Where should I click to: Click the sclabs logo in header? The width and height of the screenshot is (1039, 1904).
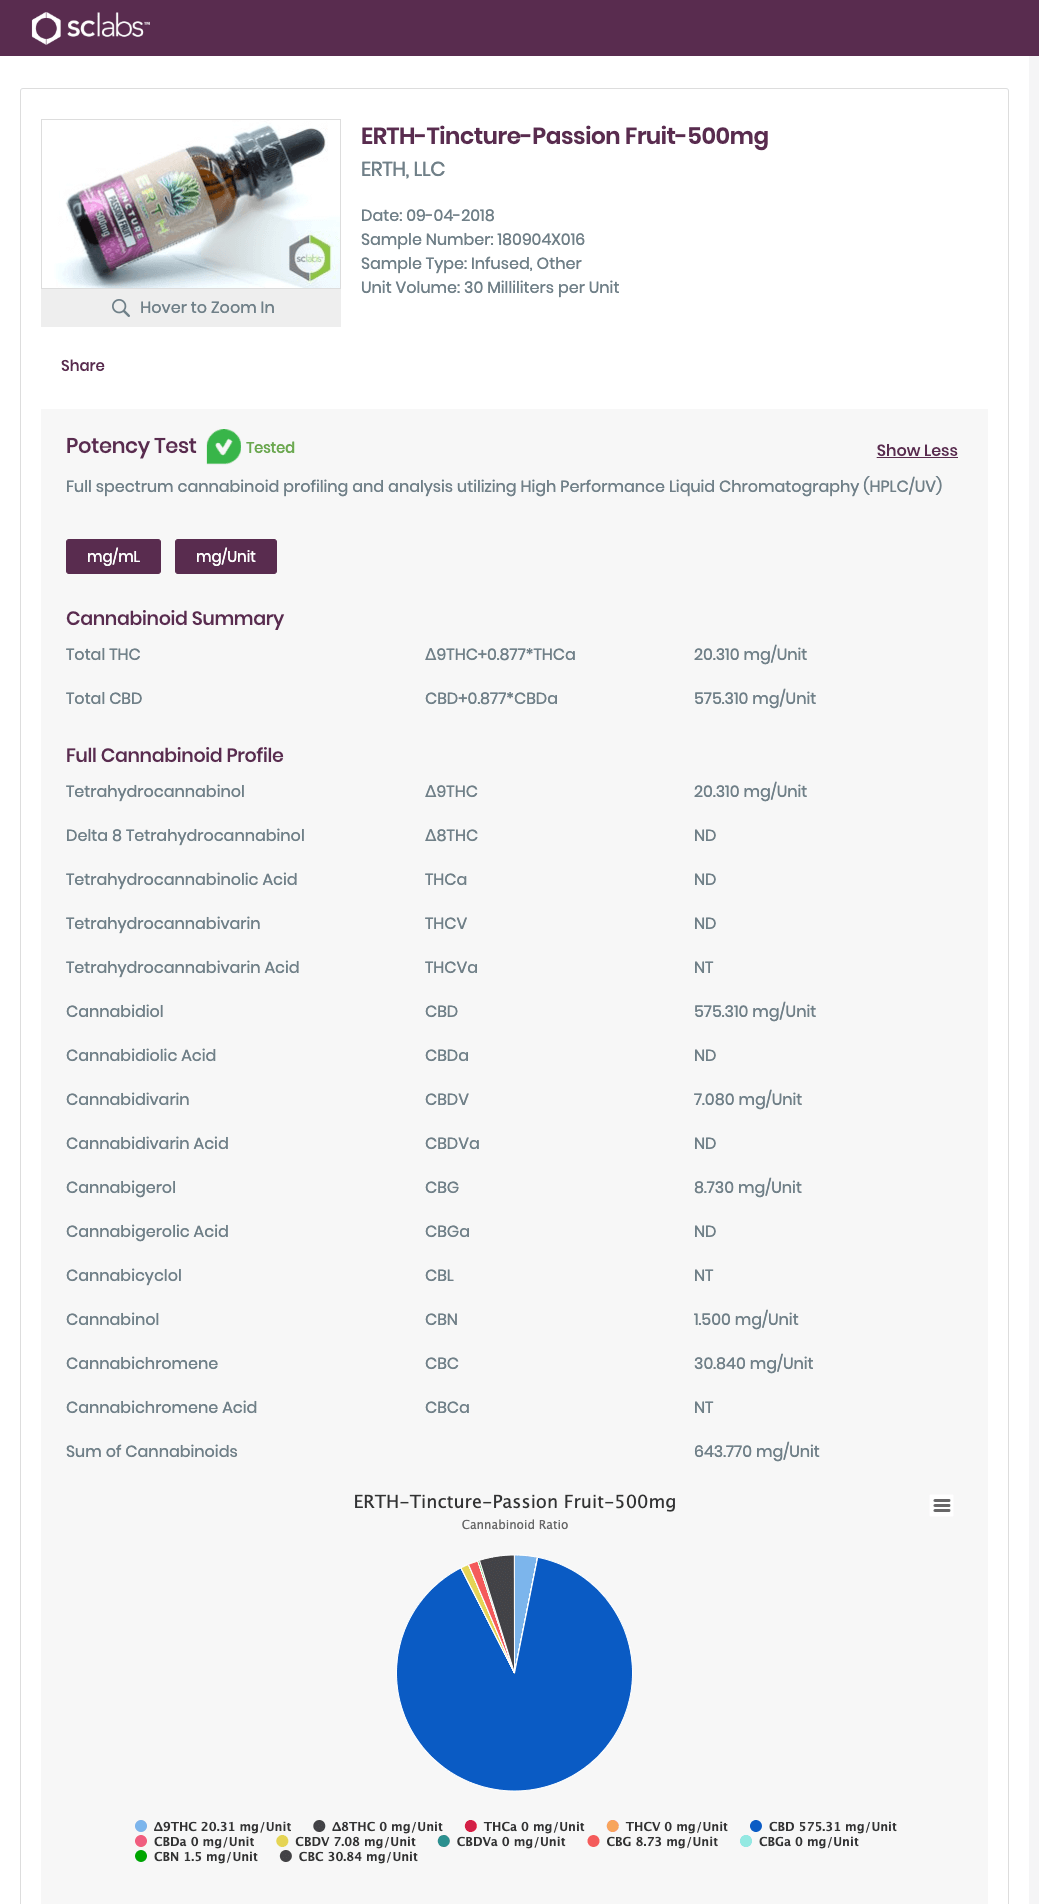[90, 28]
